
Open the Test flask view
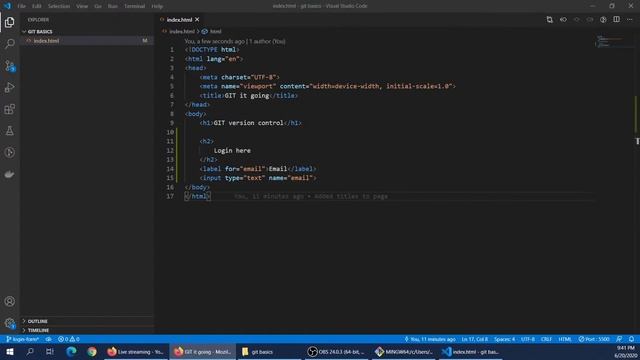pyautogui.click(x=10, y=131)
